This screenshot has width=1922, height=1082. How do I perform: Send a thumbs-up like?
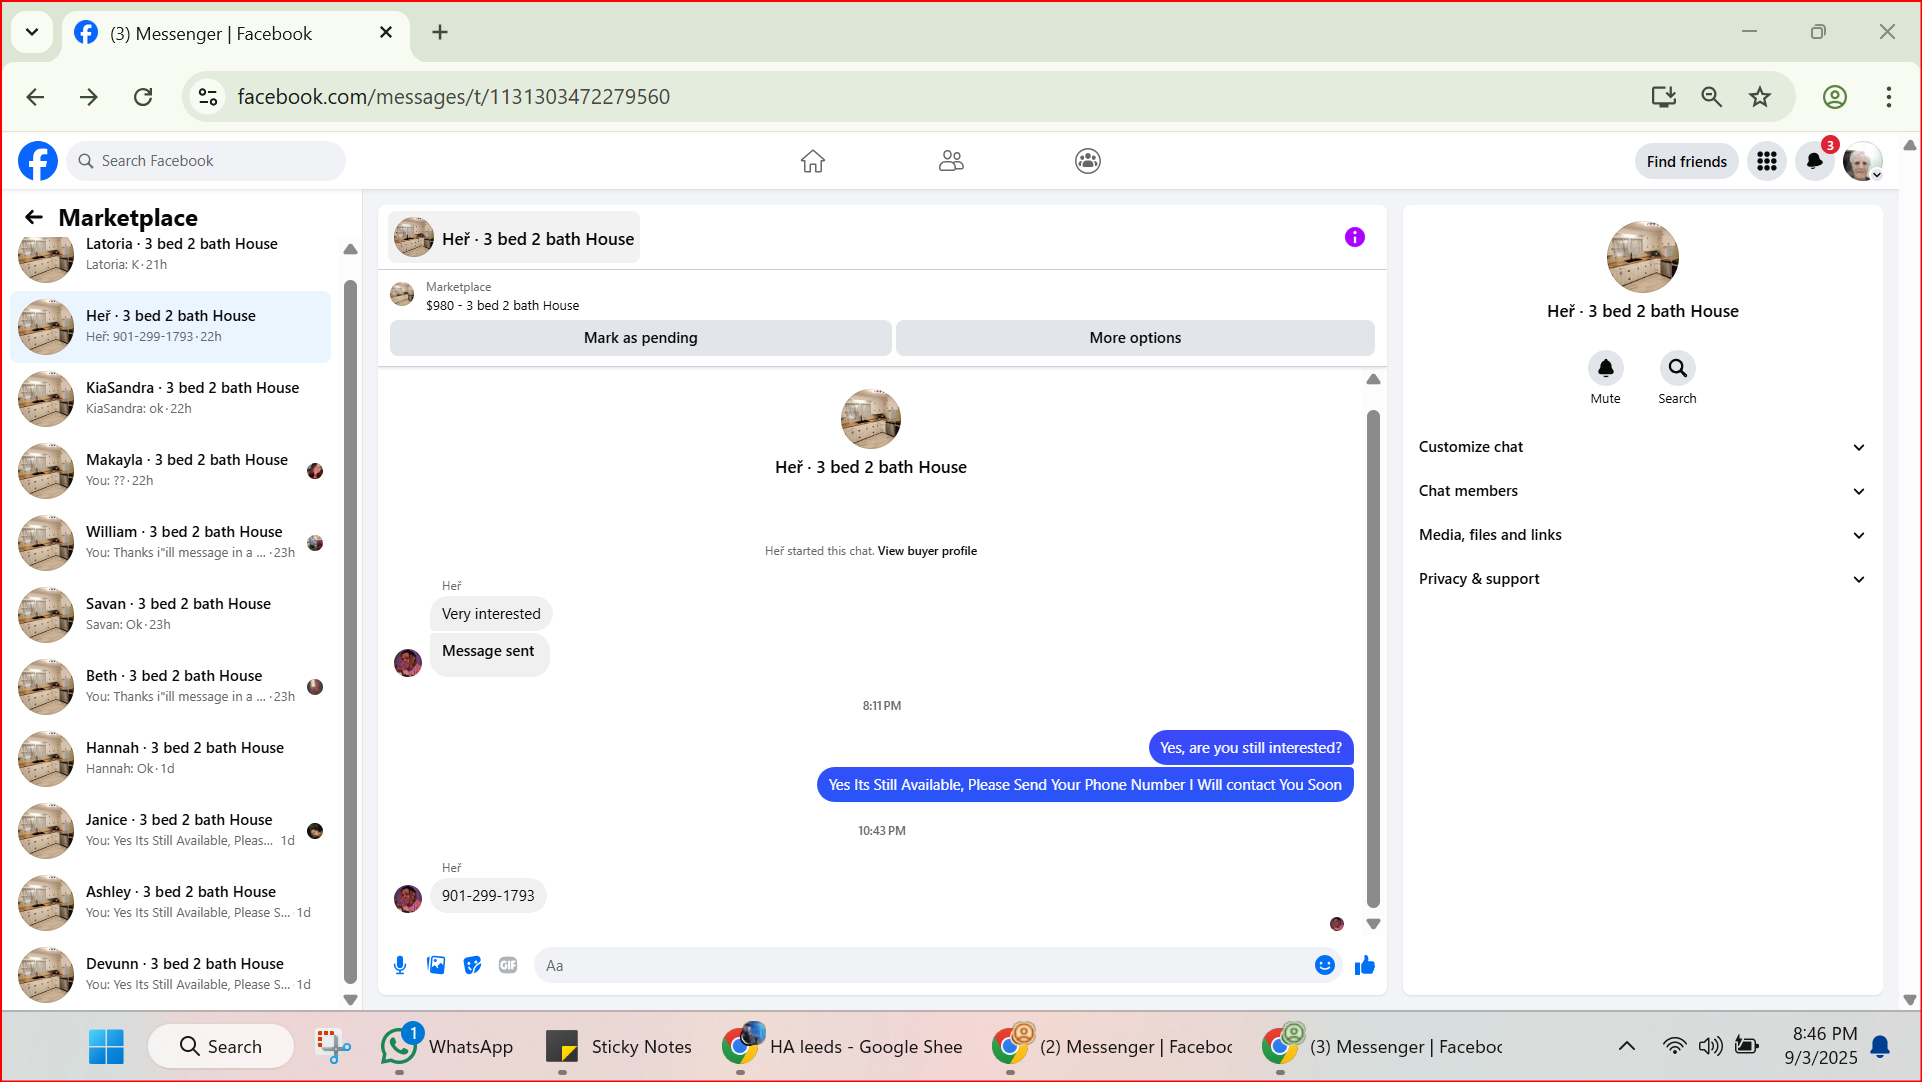[x=1365, y=965]
